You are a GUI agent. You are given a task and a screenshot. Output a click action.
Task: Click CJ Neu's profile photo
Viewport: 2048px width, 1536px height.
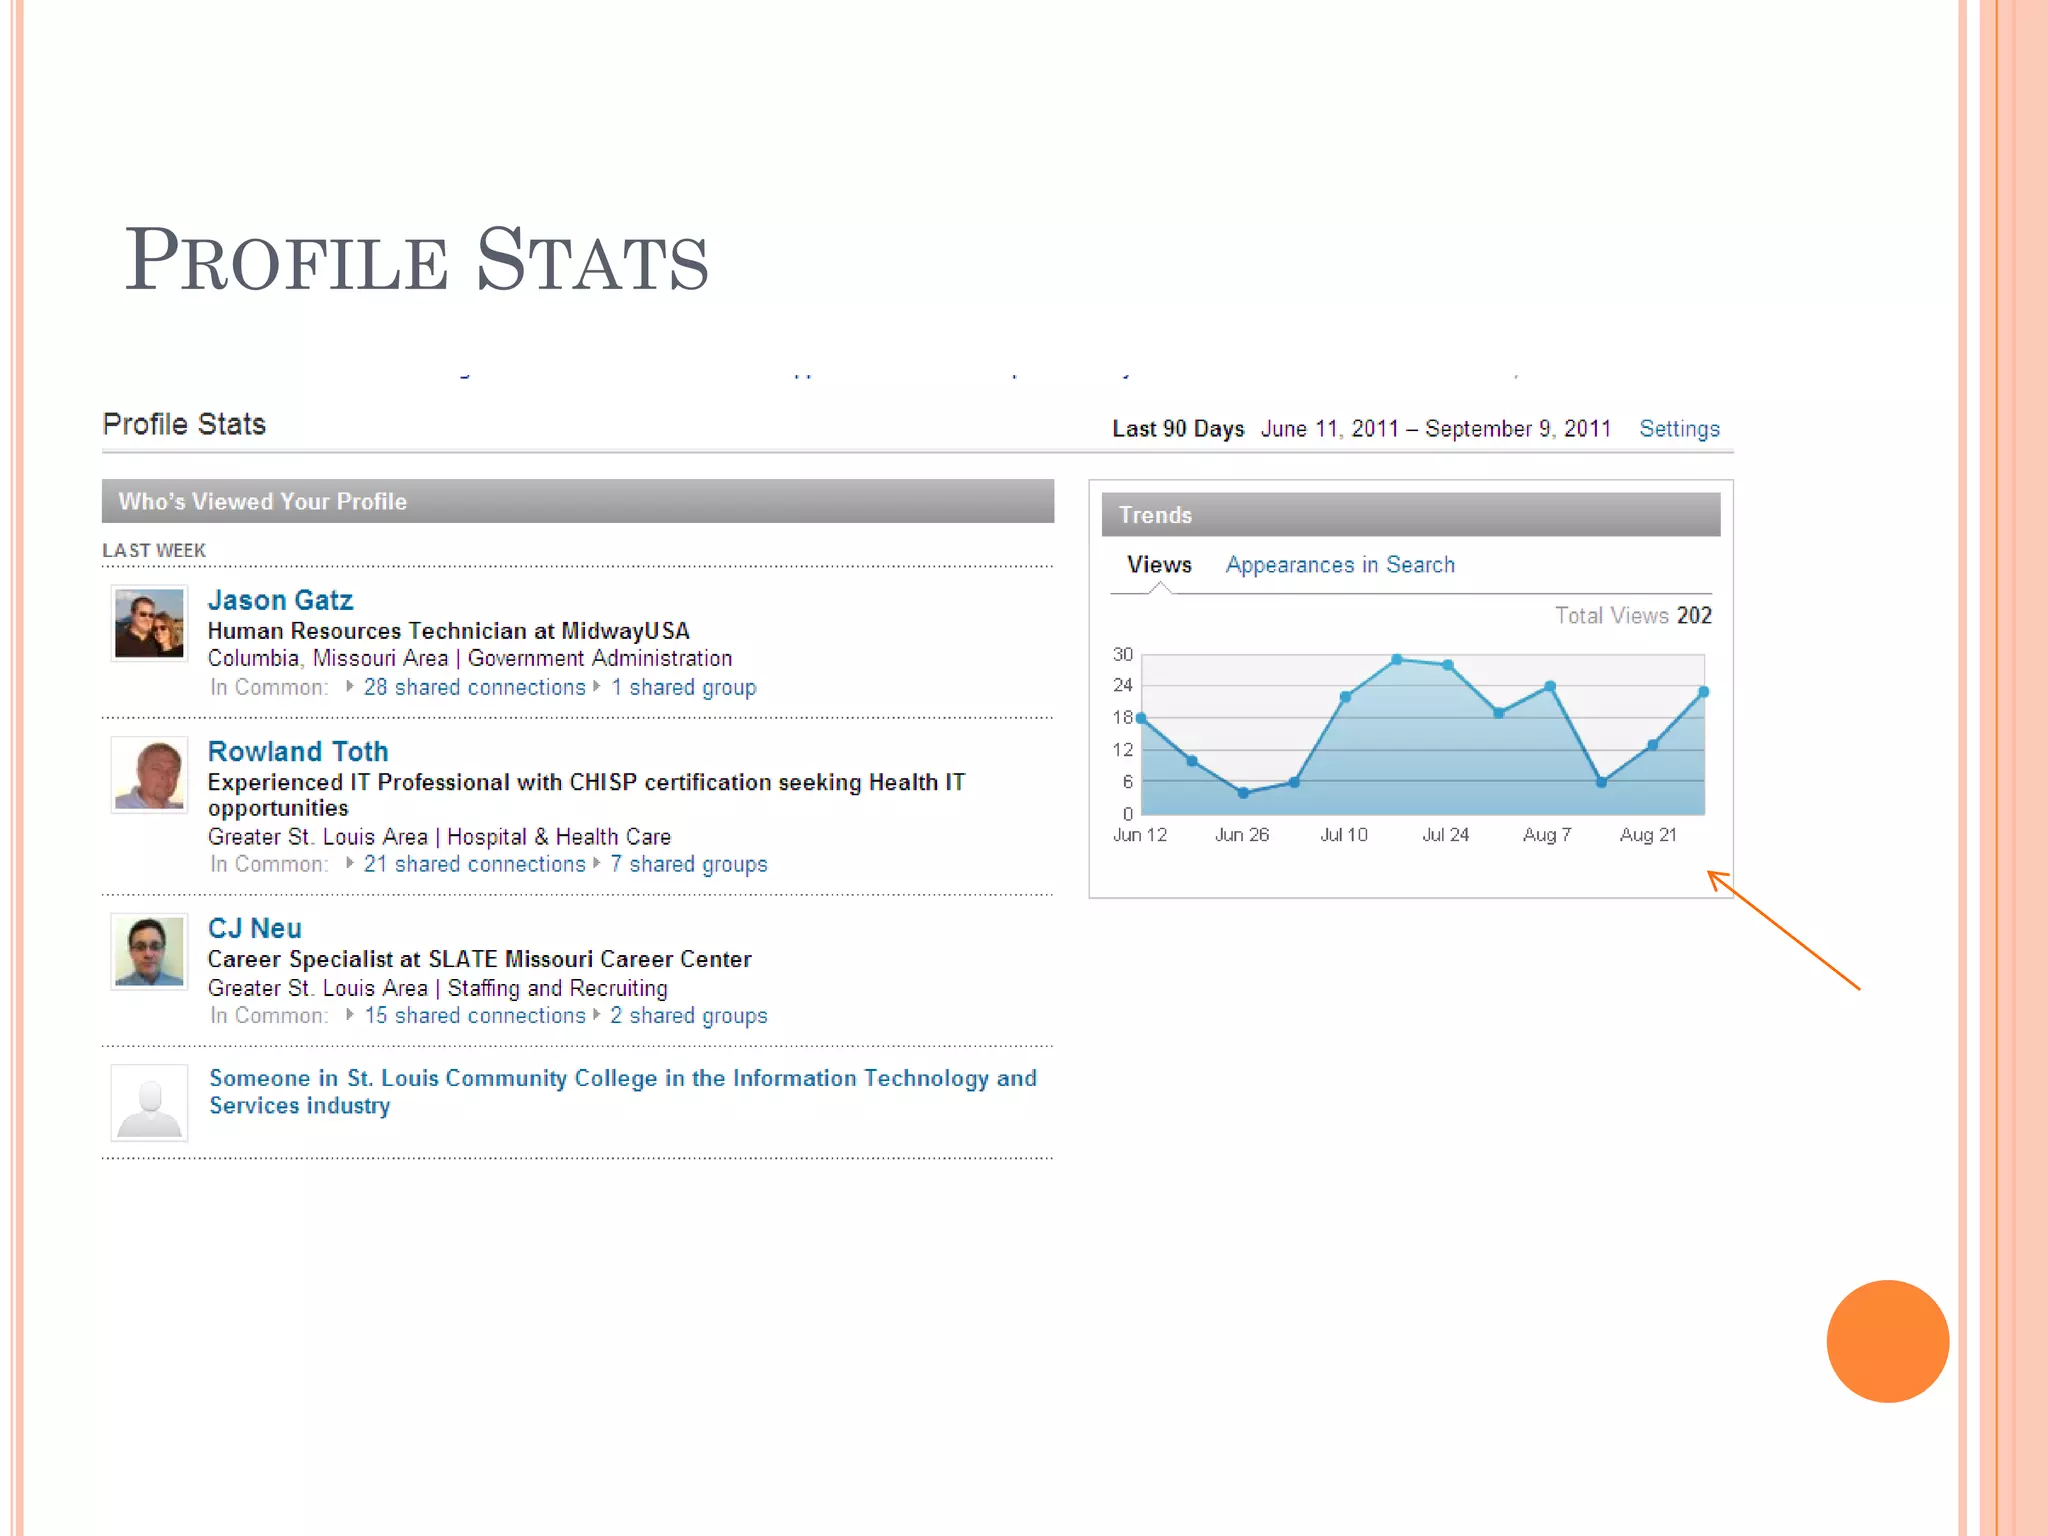(x=149, y=952)
